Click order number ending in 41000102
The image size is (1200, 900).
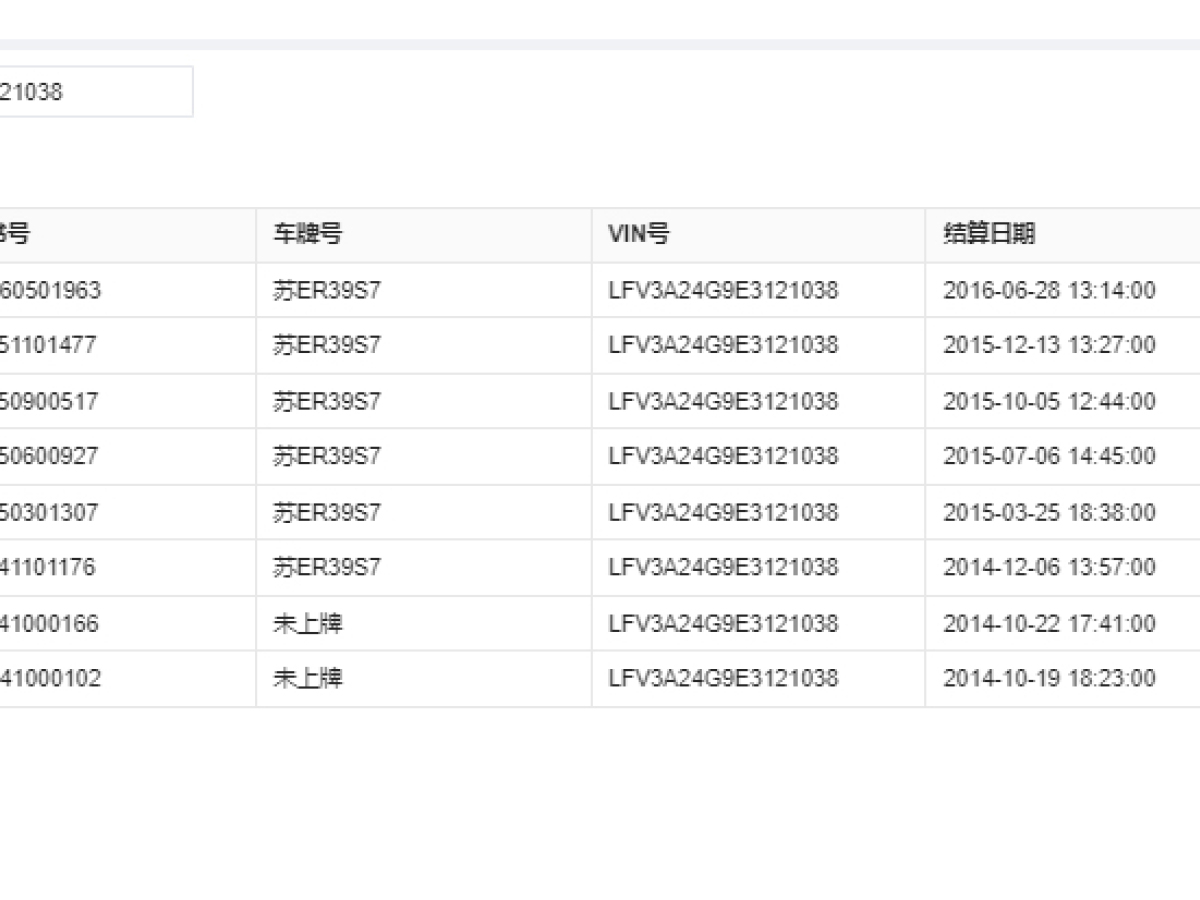50,678
